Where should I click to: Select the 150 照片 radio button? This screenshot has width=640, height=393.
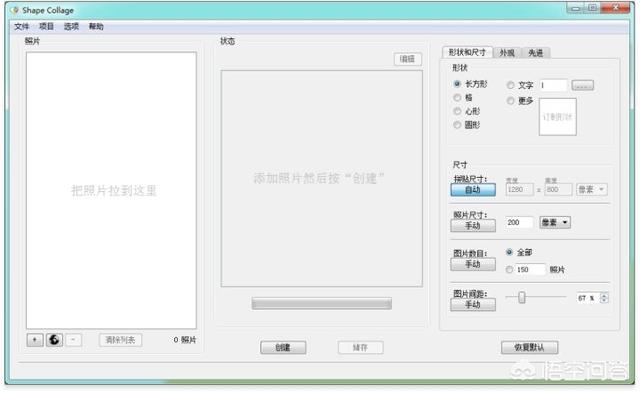509,269
